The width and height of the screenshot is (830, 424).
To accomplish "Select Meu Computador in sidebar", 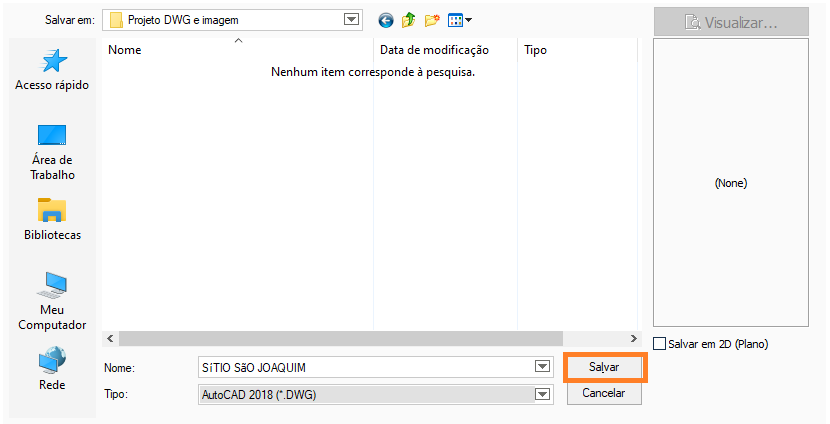I will point(52,302).
